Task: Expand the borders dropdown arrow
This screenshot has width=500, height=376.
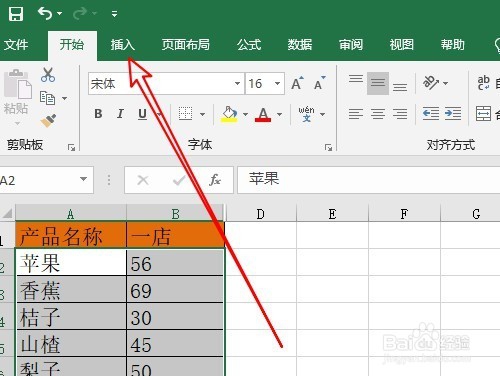Action: (202, 114)
